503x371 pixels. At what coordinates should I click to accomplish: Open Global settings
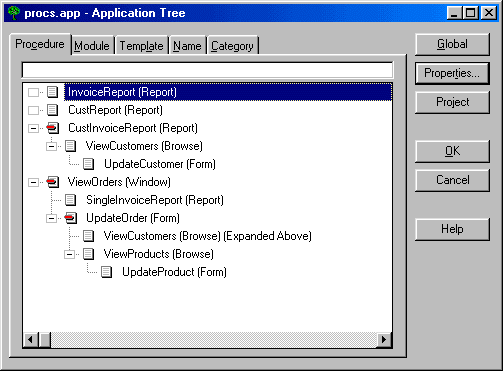click(x=452, y=44)
